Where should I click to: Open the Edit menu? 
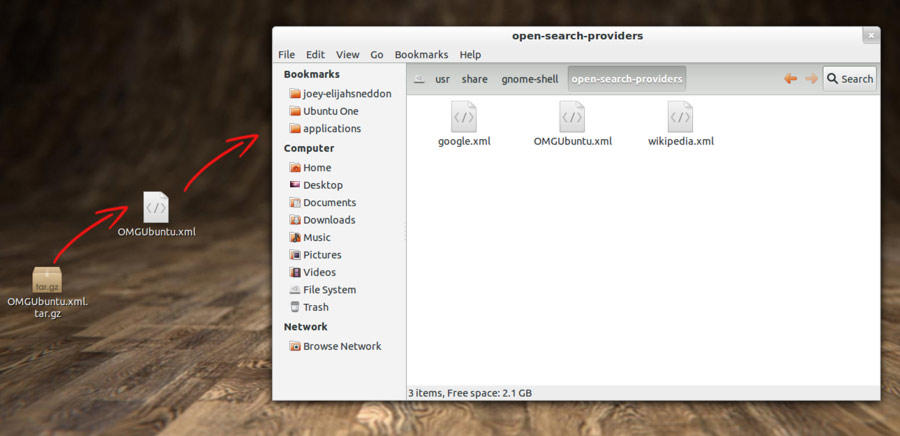(x=315, y=55)
